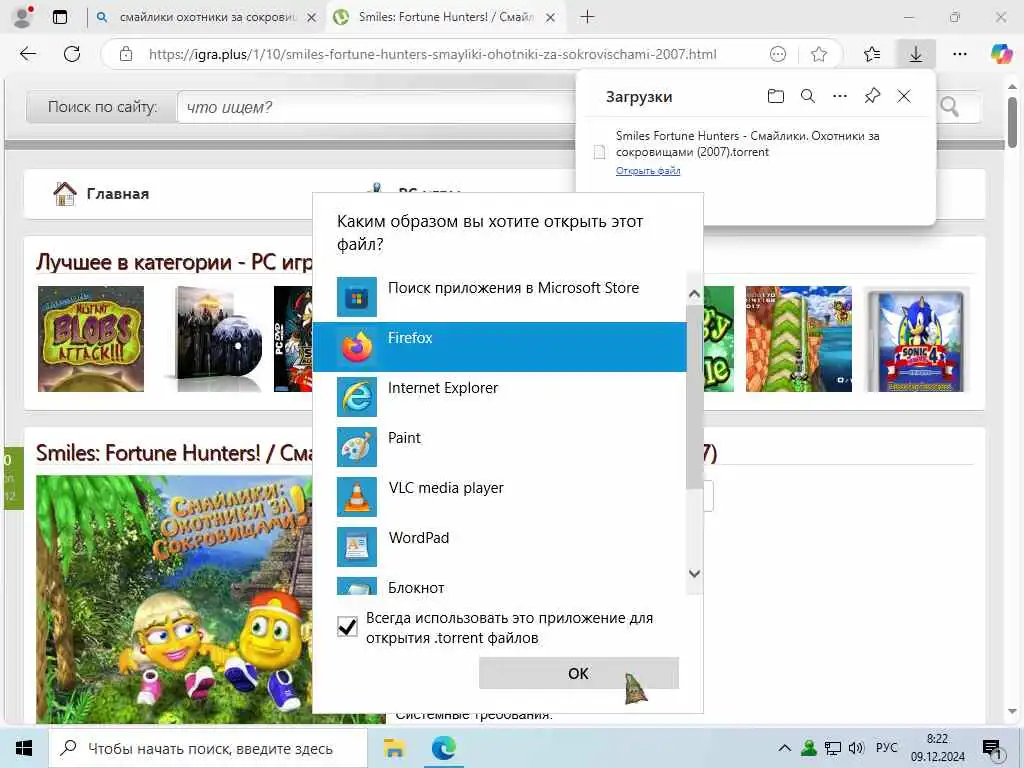The width and height of the screenshot is (1024, 768).
Task: Open volume control in tray
Action: click(856, 748)
